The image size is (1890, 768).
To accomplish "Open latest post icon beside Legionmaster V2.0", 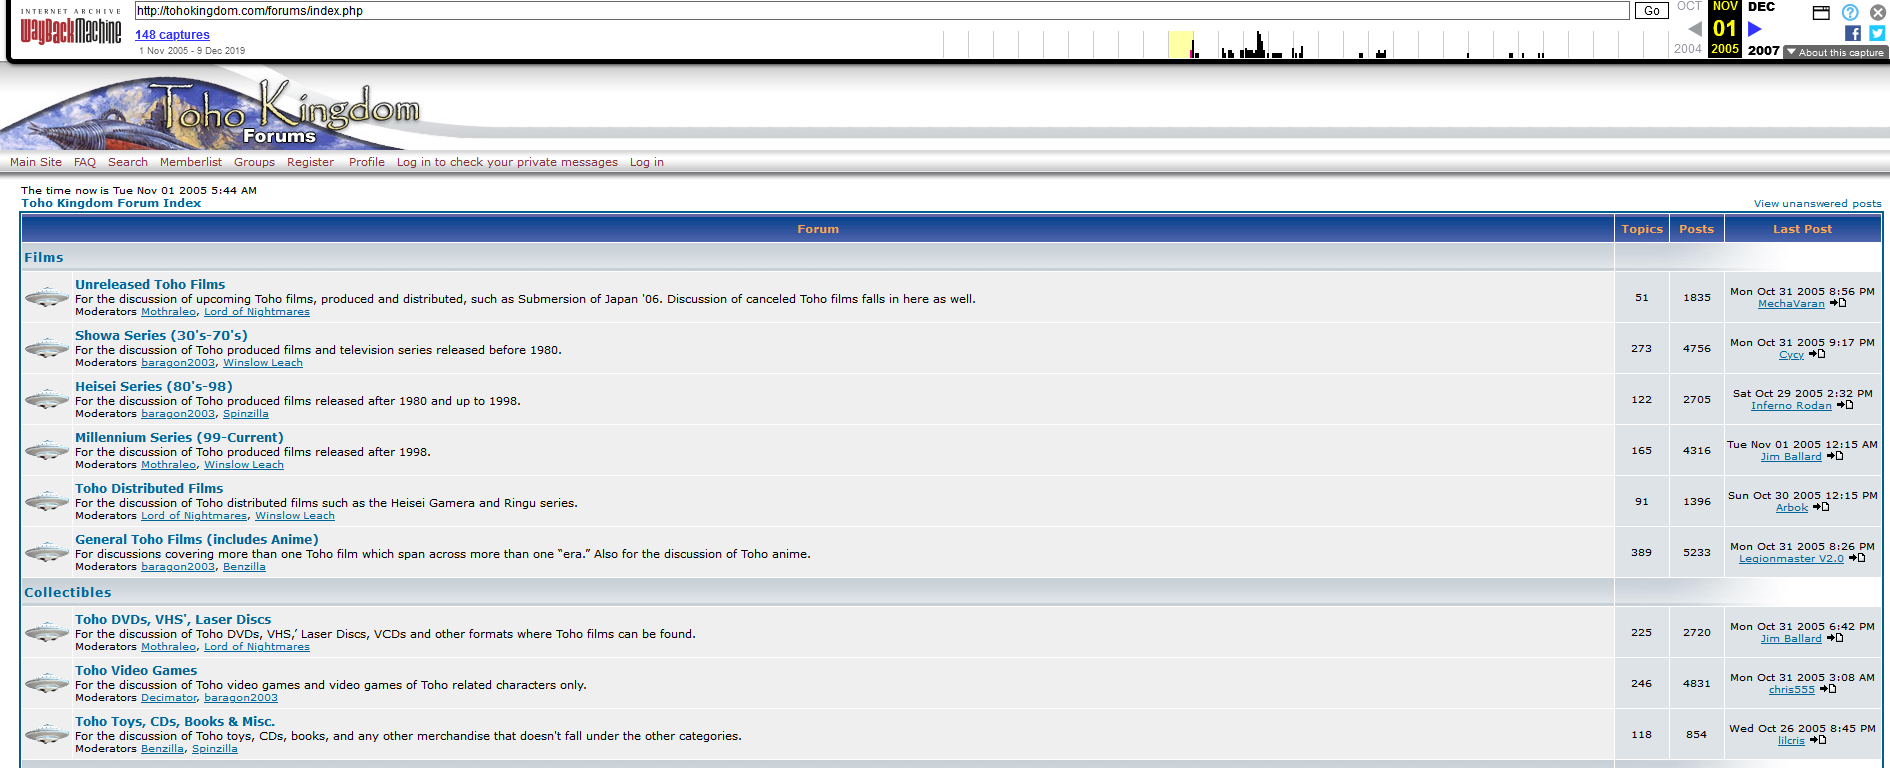I will [1857, 558].
